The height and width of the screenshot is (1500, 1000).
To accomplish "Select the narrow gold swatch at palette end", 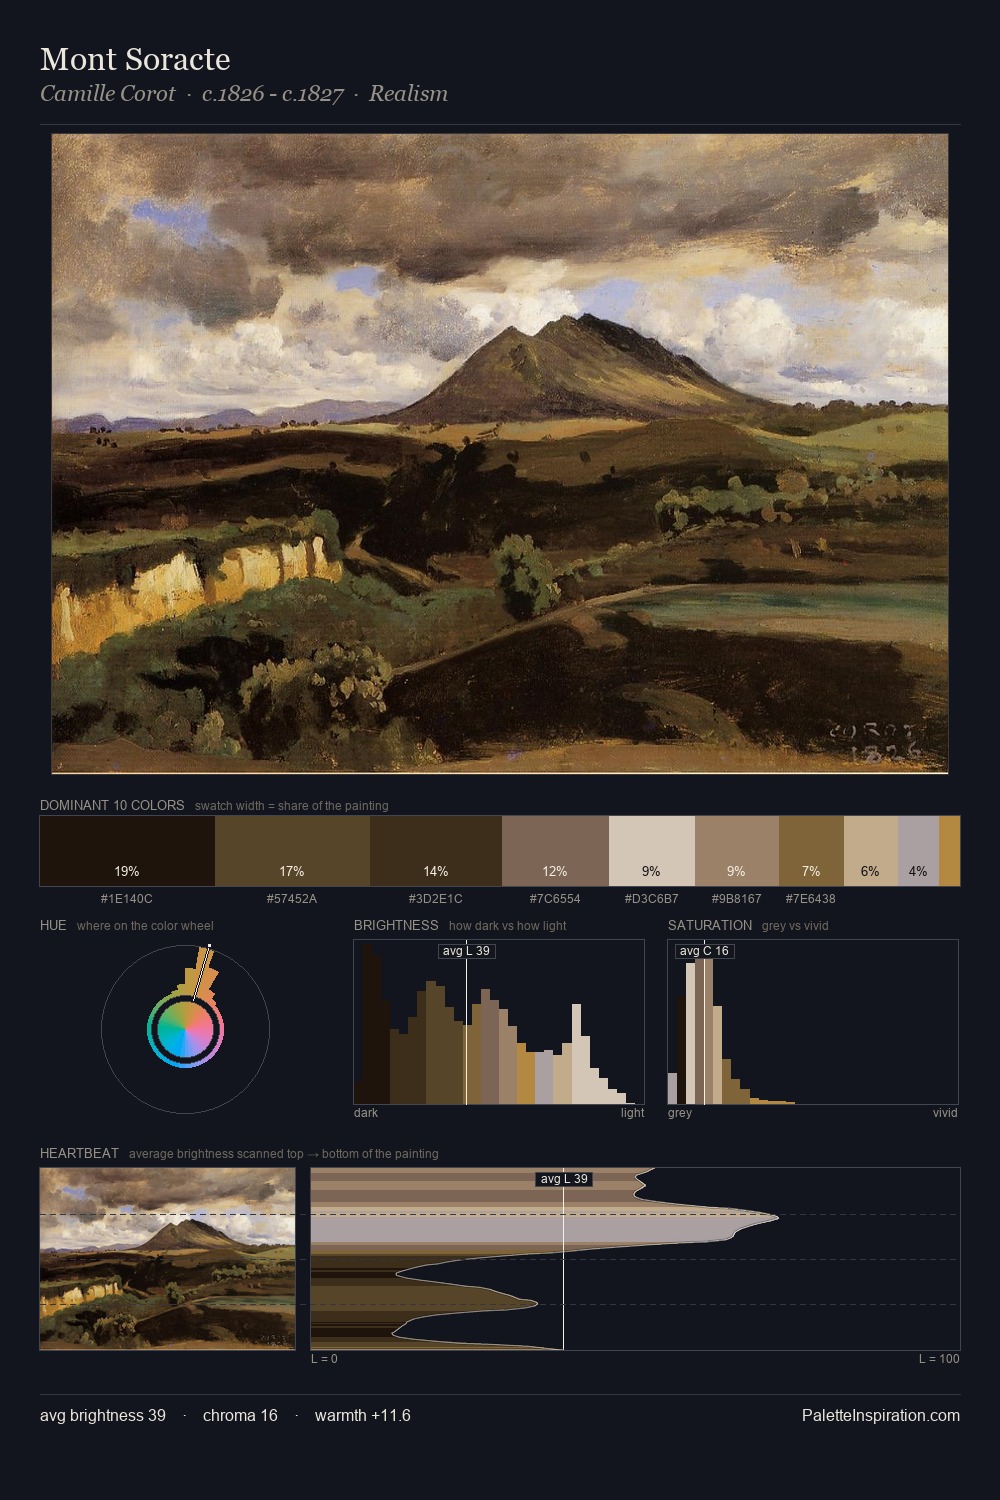I will click(949, 851).
